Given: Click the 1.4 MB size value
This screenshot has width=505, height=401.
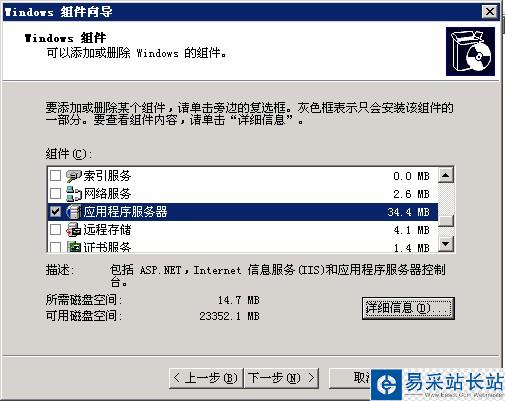Looking at the screenshot, I should click(411, 248).
